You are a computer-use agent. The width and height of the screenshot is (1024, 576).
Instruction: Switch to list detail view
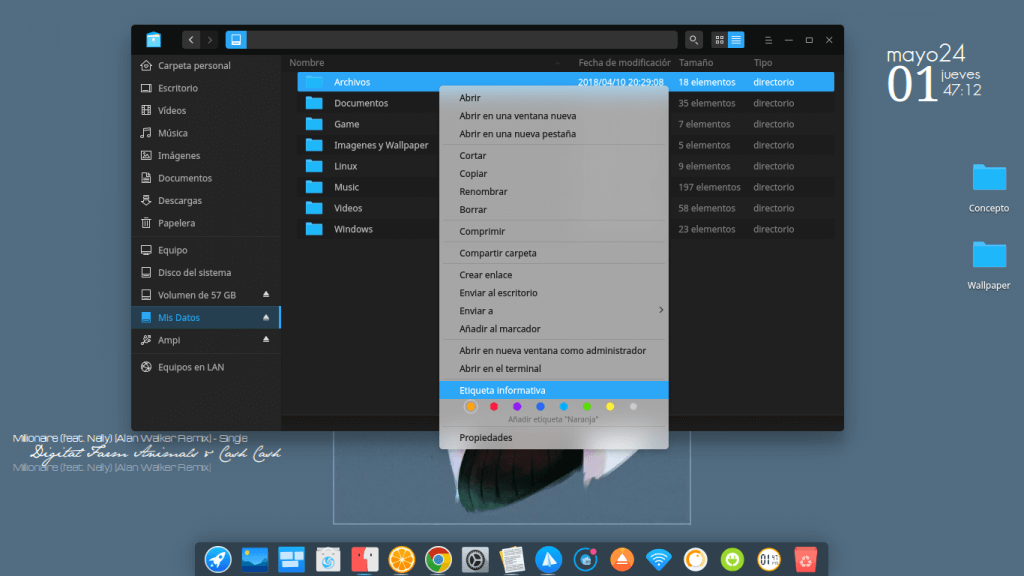pos(736,40)
